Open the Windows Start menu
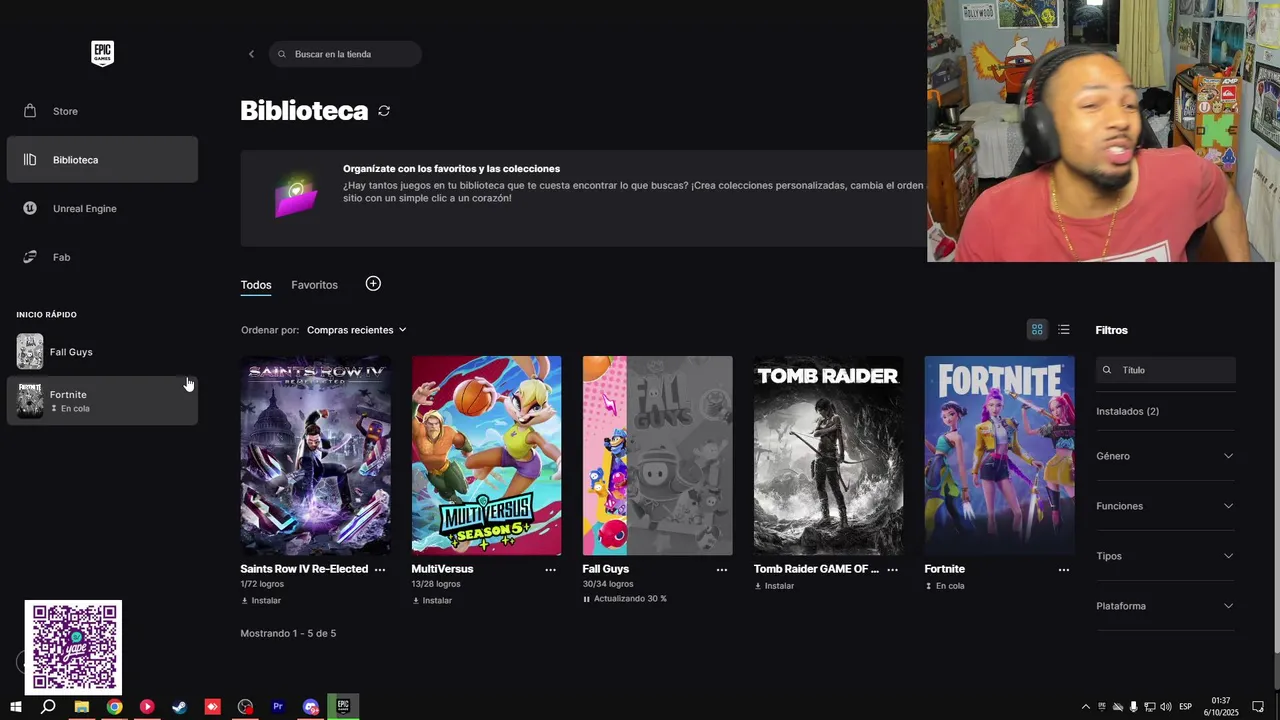1280x720 pixels. [x=16, y=707]
